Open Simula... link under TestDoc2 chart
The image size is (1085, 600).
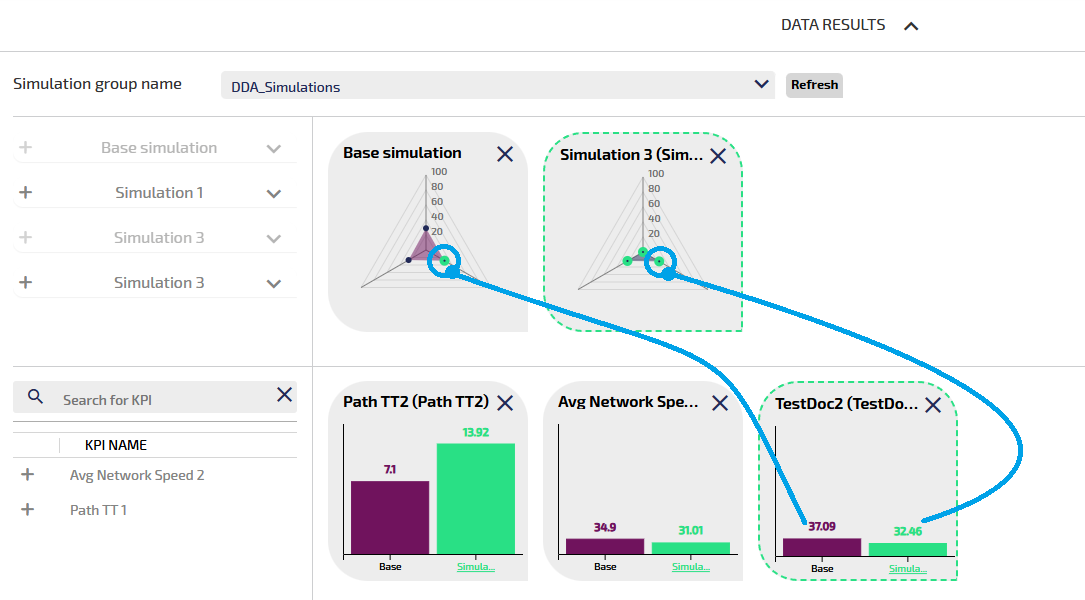coord(907,569)
